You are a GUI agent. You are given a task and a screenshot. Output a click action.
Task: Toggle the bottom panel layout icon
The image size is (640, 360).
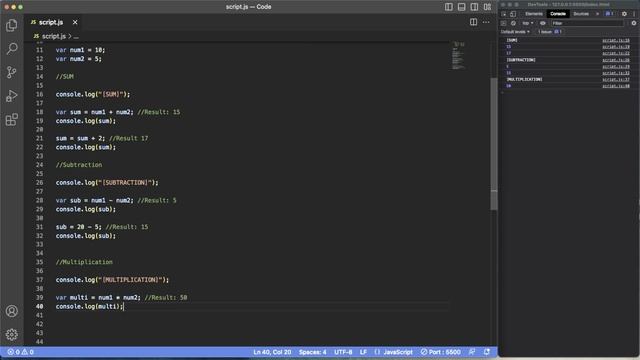462,7
